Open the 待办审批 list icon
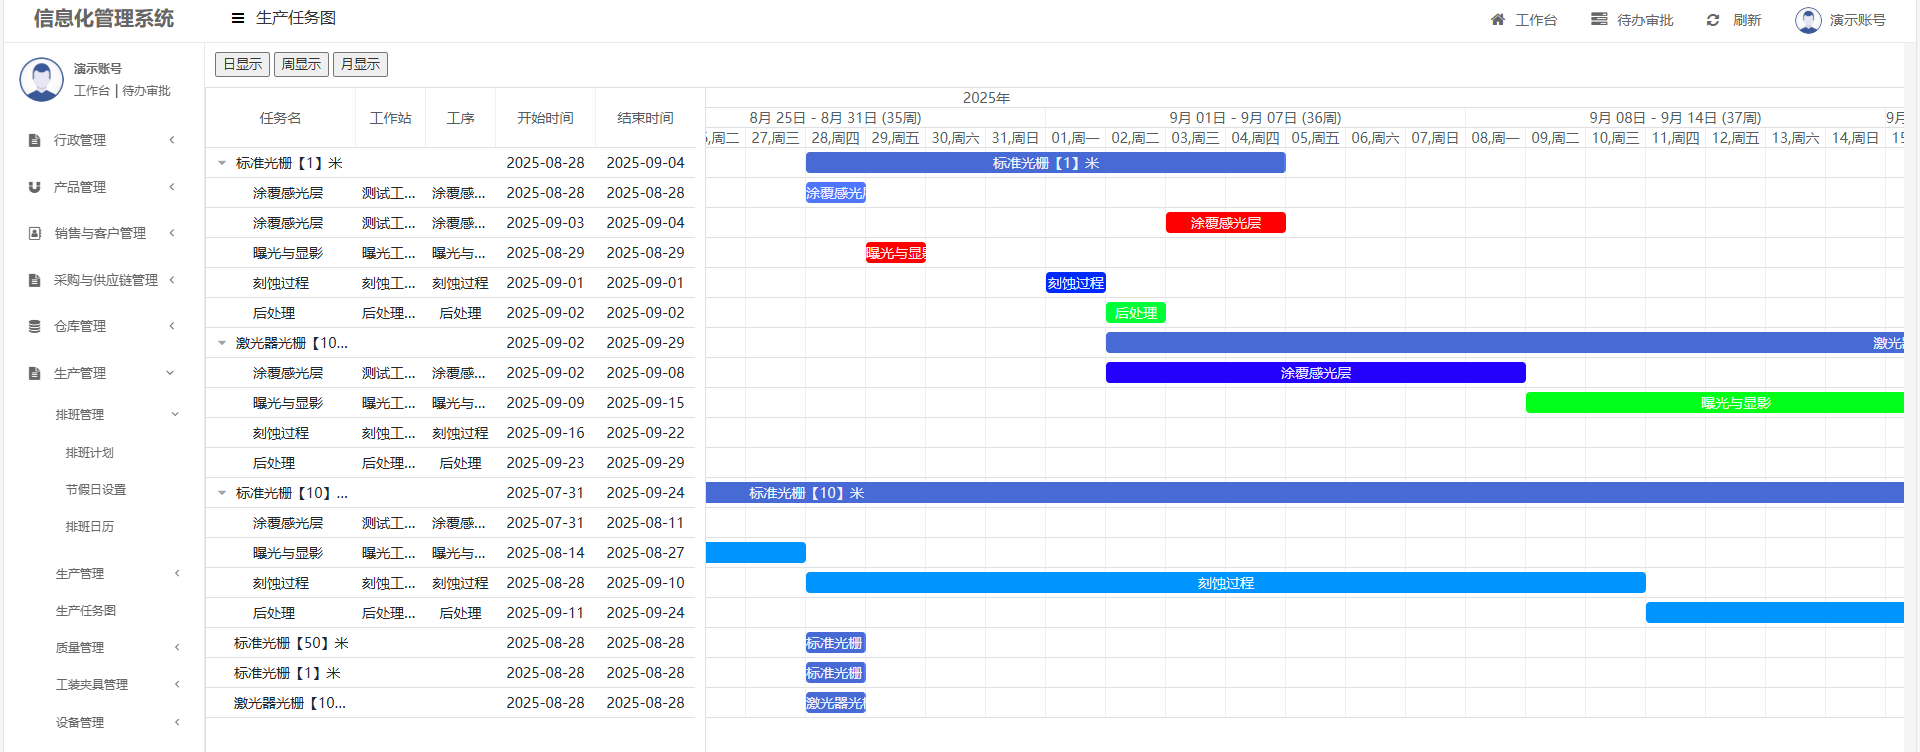Image resolution: width=1920 pixels, height=752 pixels. [1599, 20]
